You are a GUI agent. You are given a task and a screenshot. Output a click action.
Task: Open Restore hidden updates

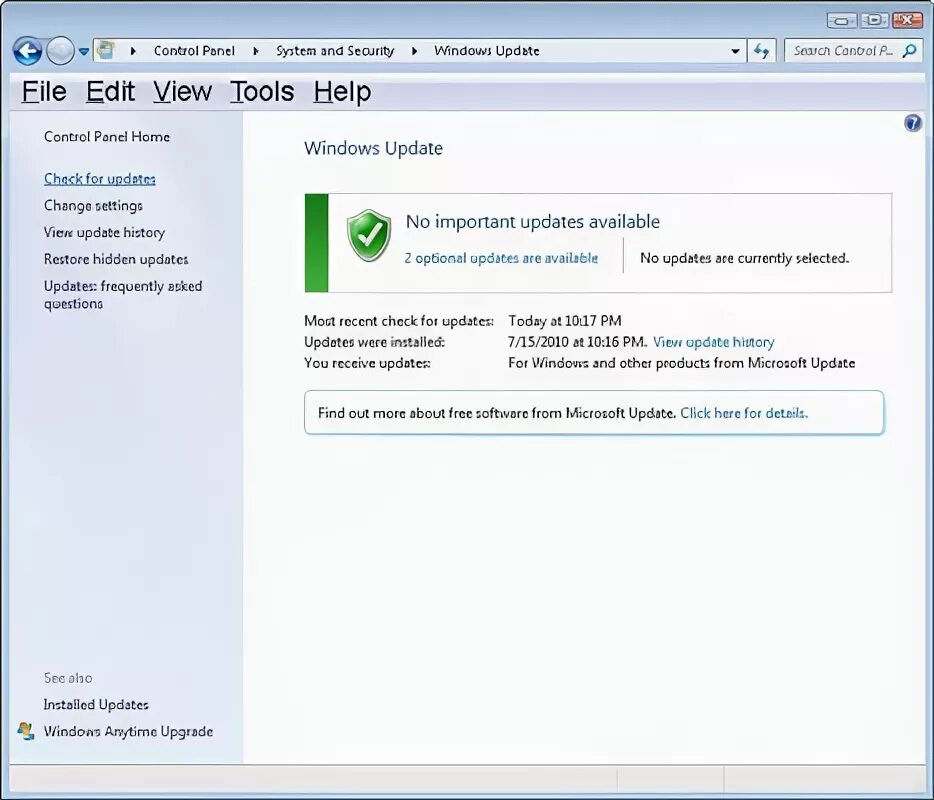coord(116,259)
